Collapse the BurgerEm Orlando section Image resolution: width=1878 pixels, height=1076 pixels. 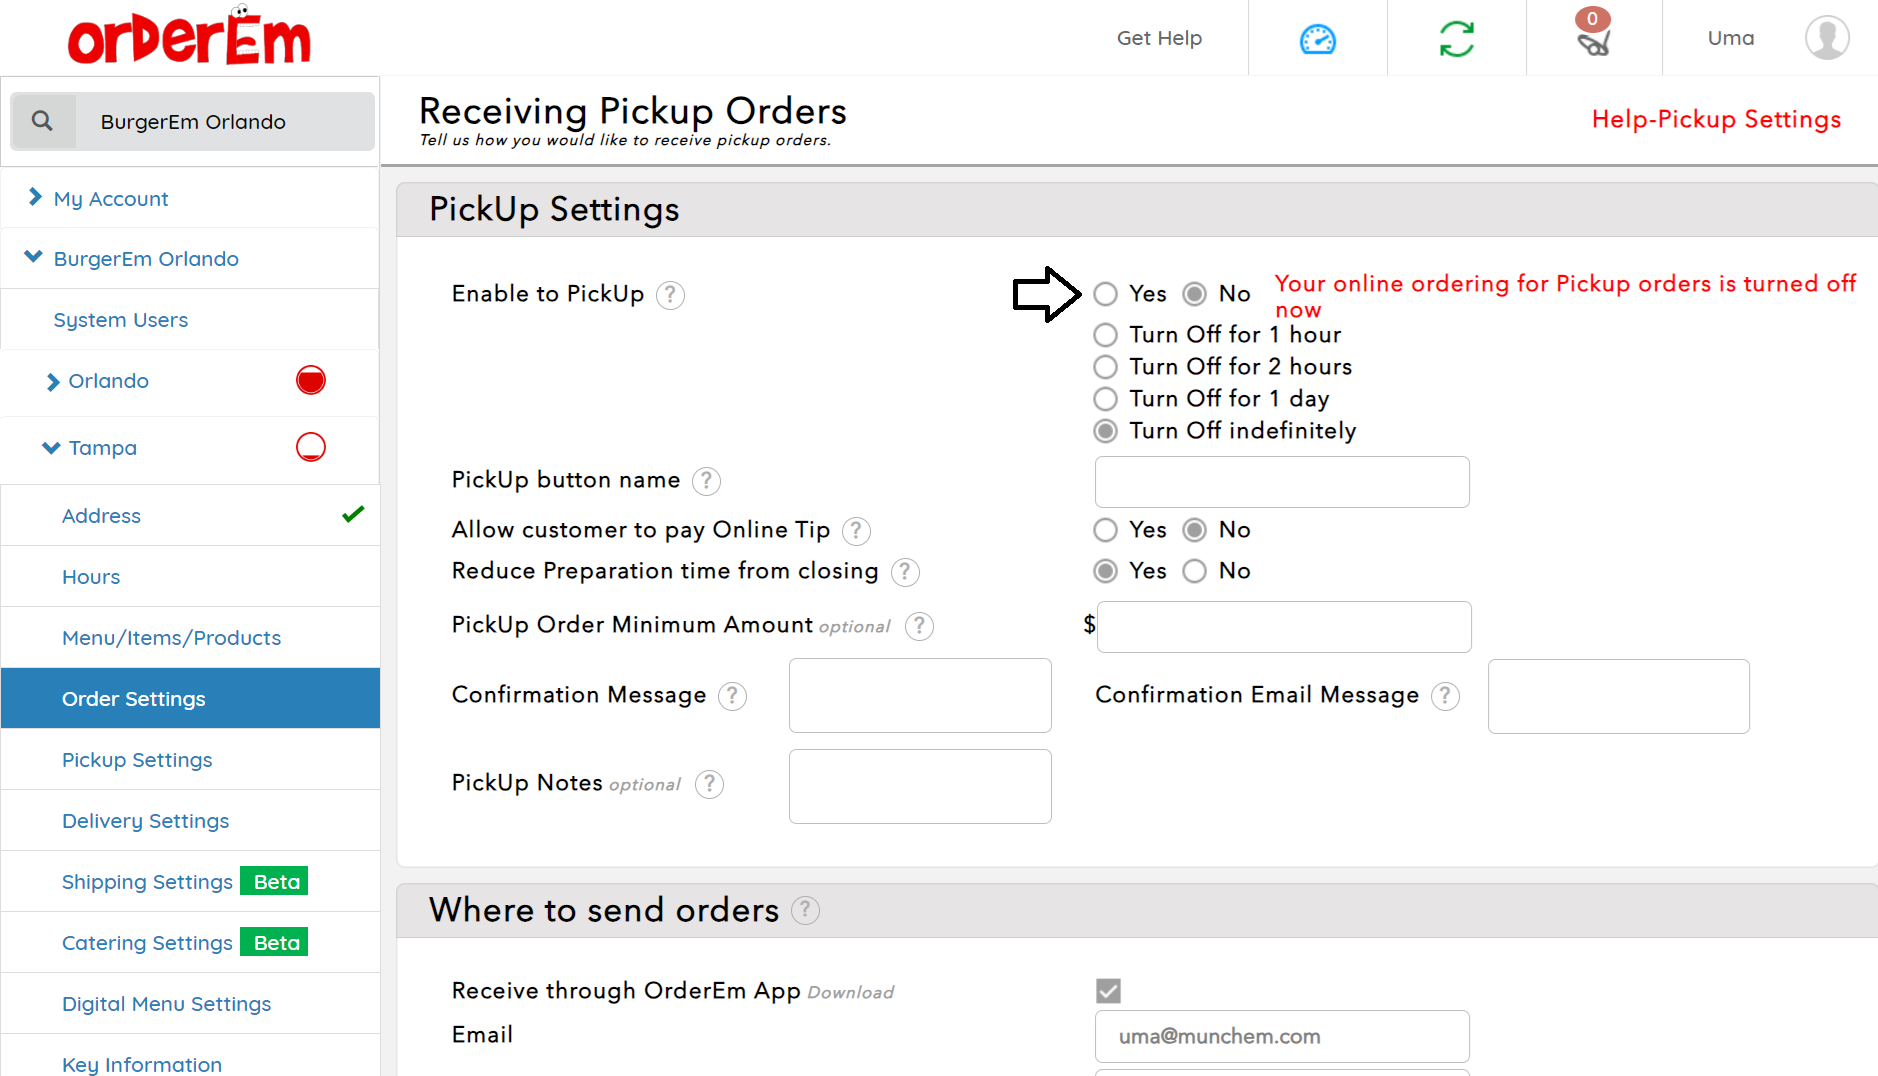pyautogui.click(x=33, y=258)
